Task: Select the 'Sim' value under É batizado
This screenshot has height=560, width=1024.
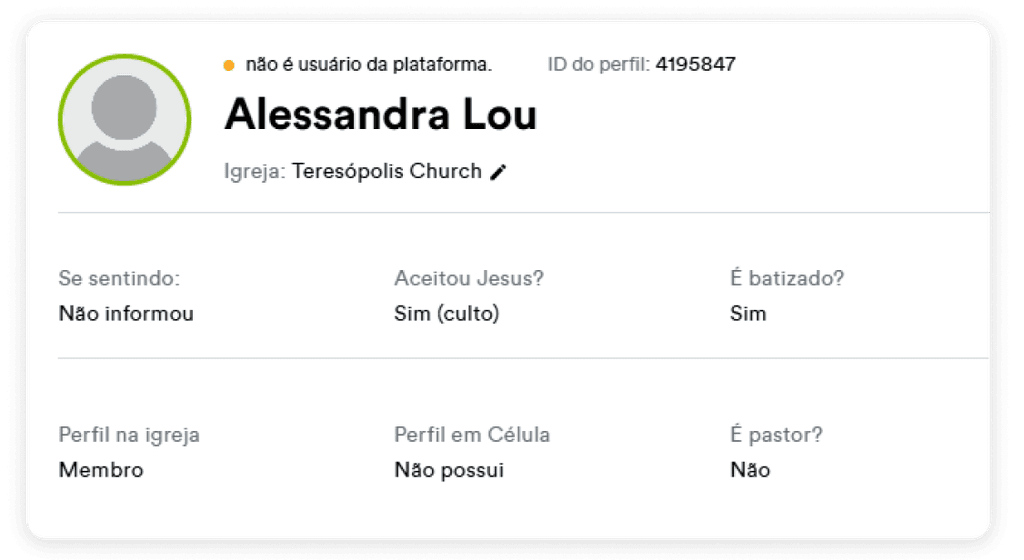Action: pyautogui.click(x=748, y=313)
